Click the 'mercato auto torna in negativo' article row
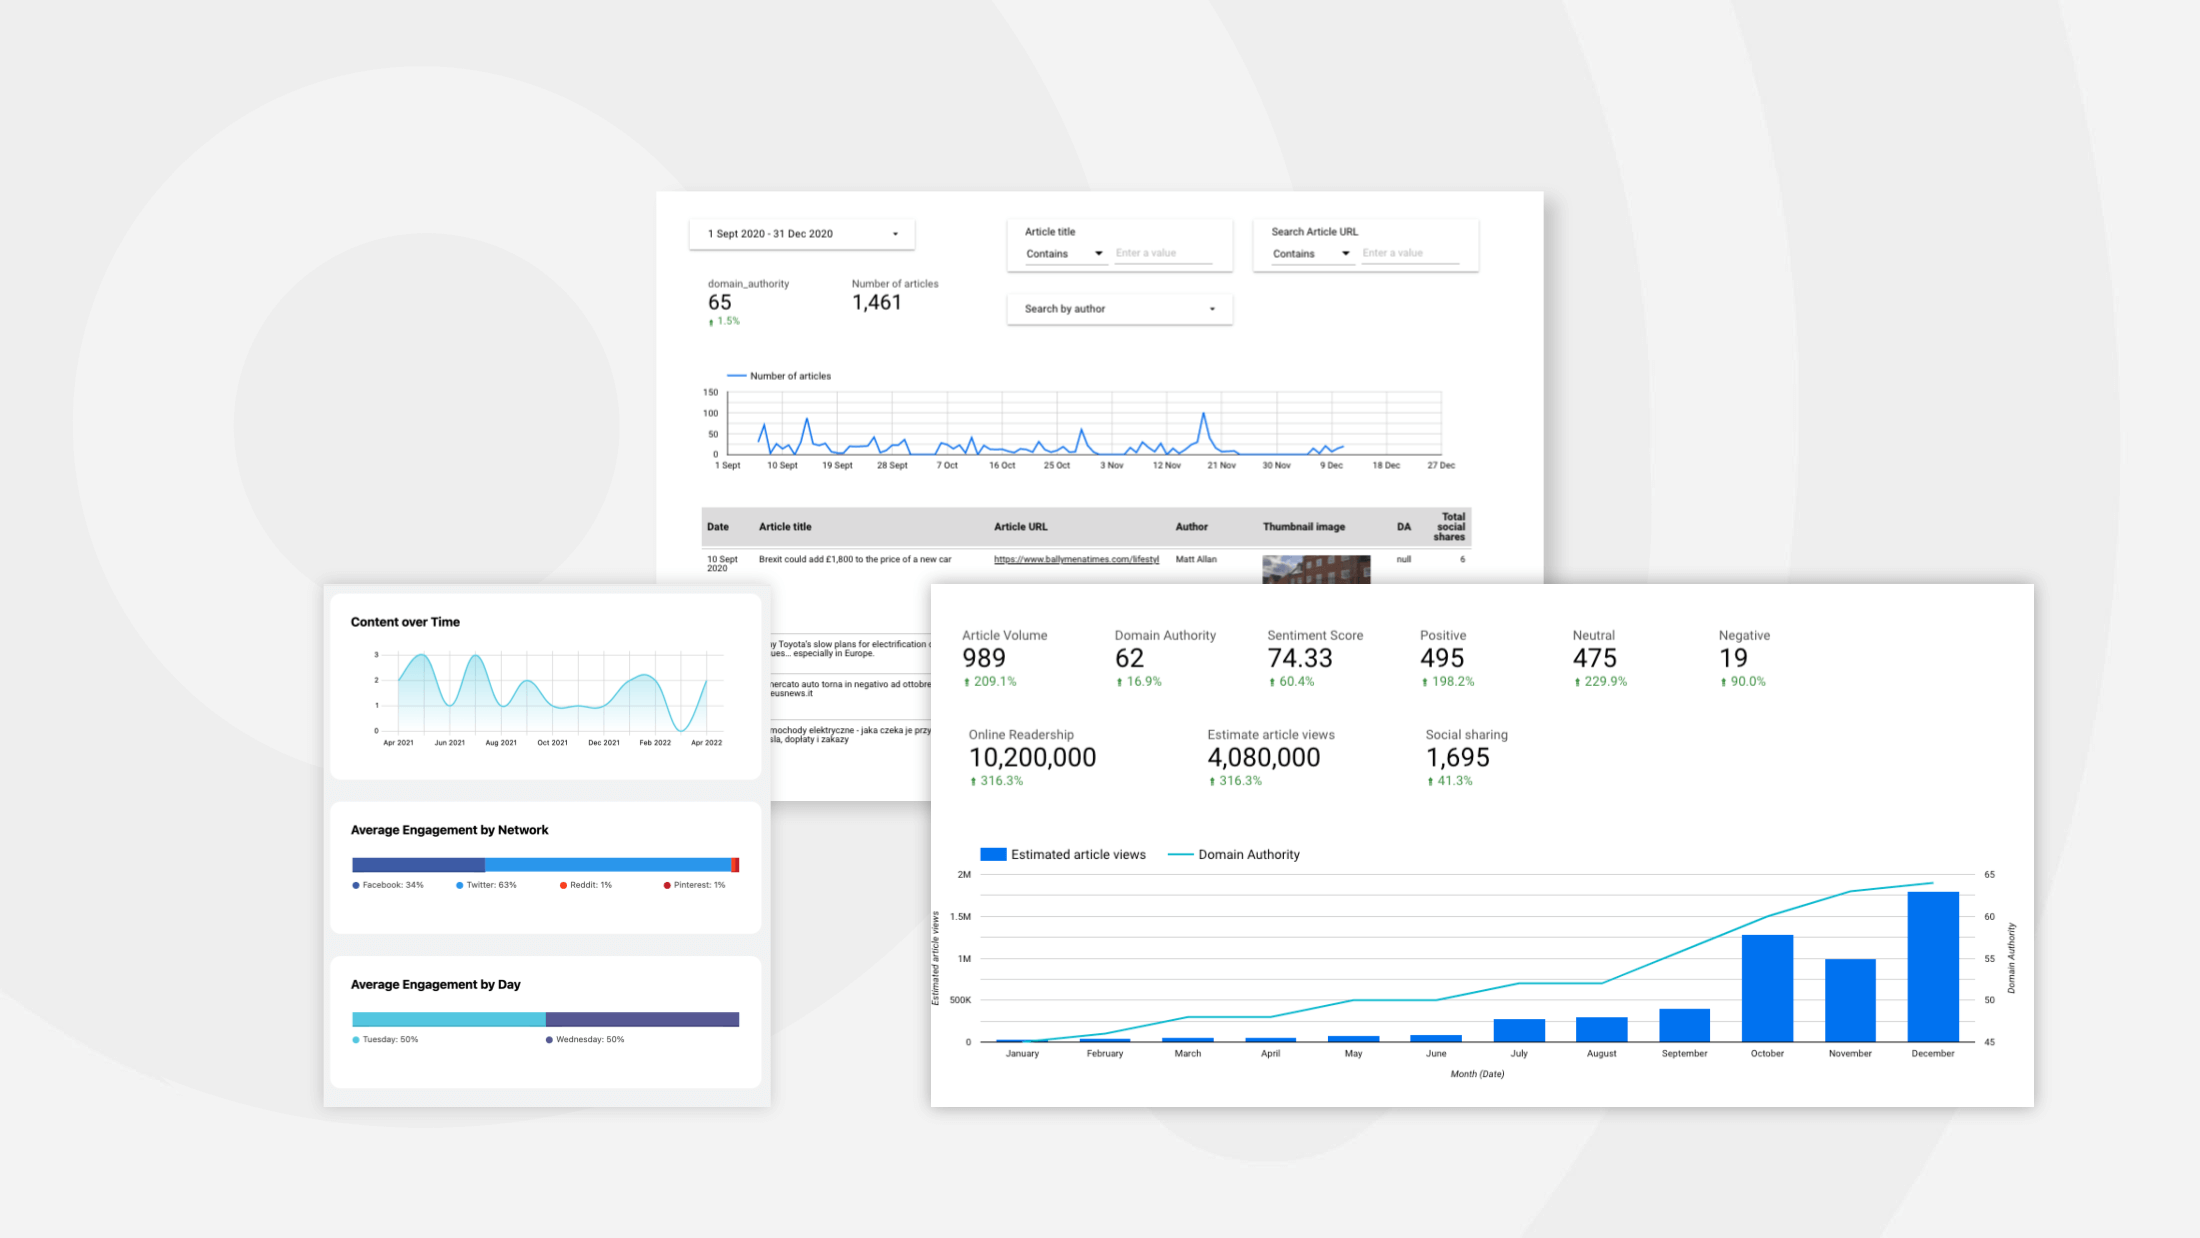 pyautogui.click(x=850, y=689)
